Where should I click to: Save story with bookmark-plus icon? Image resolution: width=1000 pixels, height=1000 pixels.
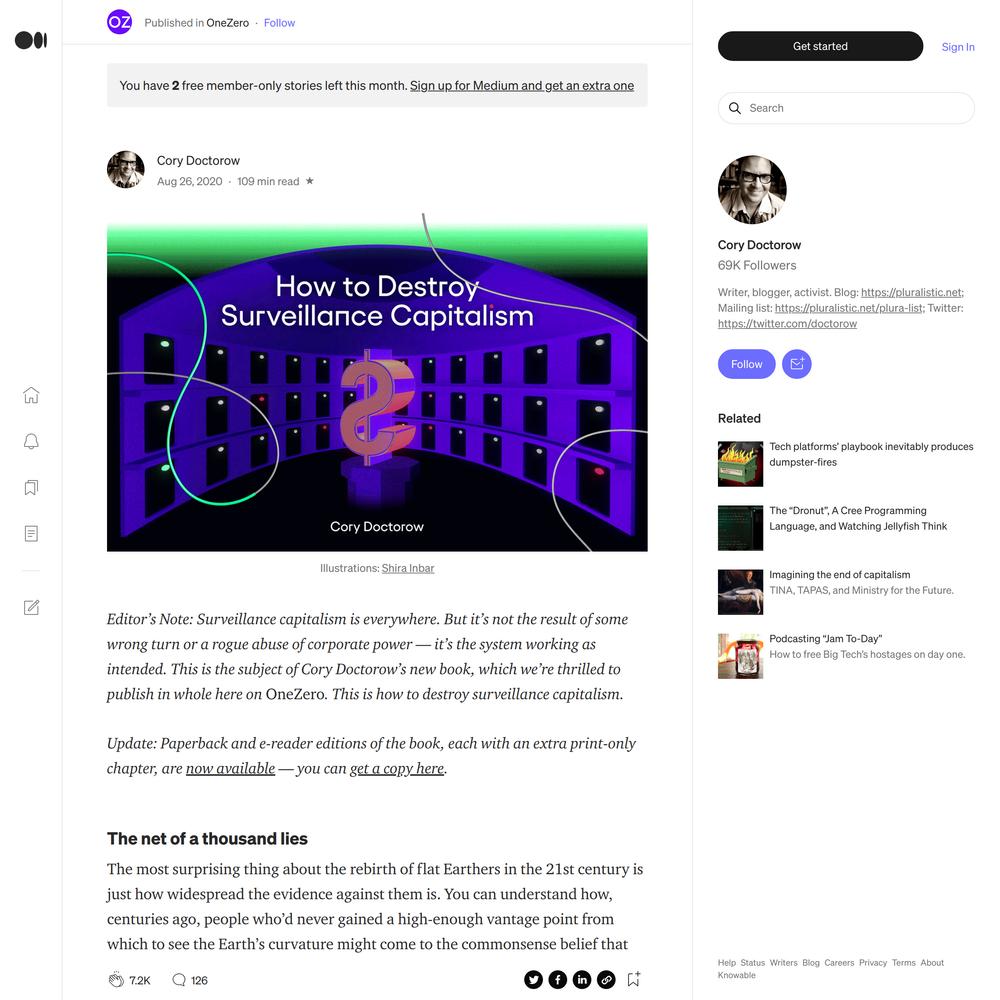pos(634,979)
